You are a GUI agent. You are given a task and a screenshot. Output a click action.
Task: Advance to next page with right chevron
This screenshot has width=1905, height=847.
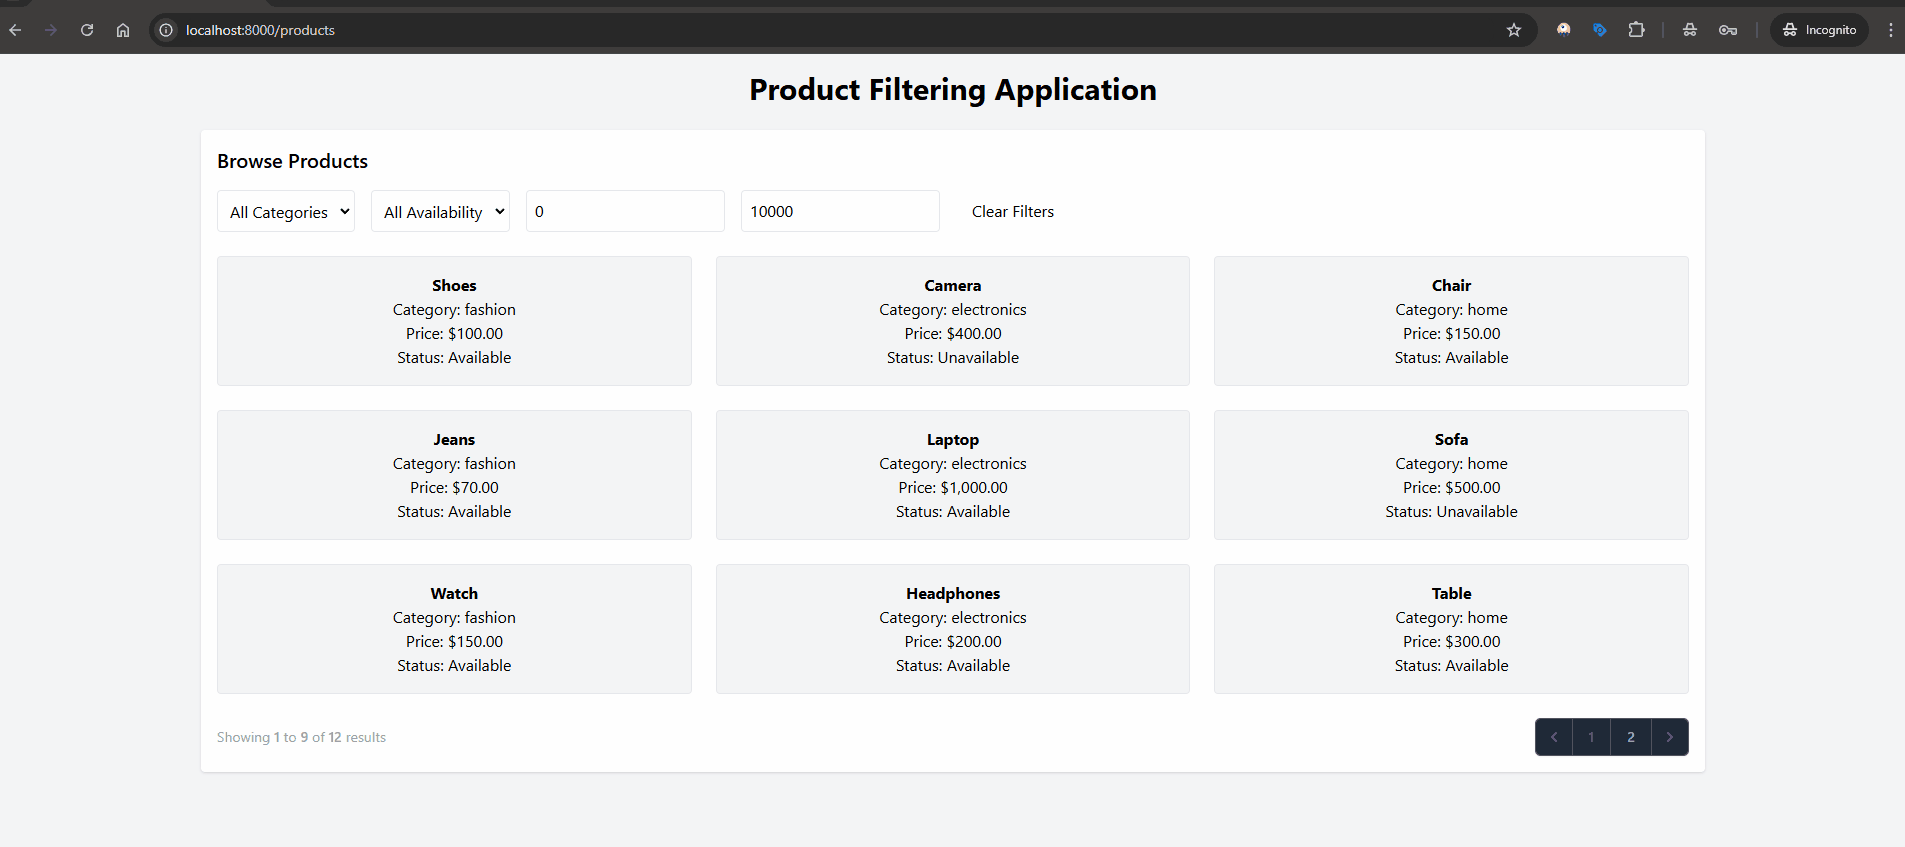coord(1669,737)
